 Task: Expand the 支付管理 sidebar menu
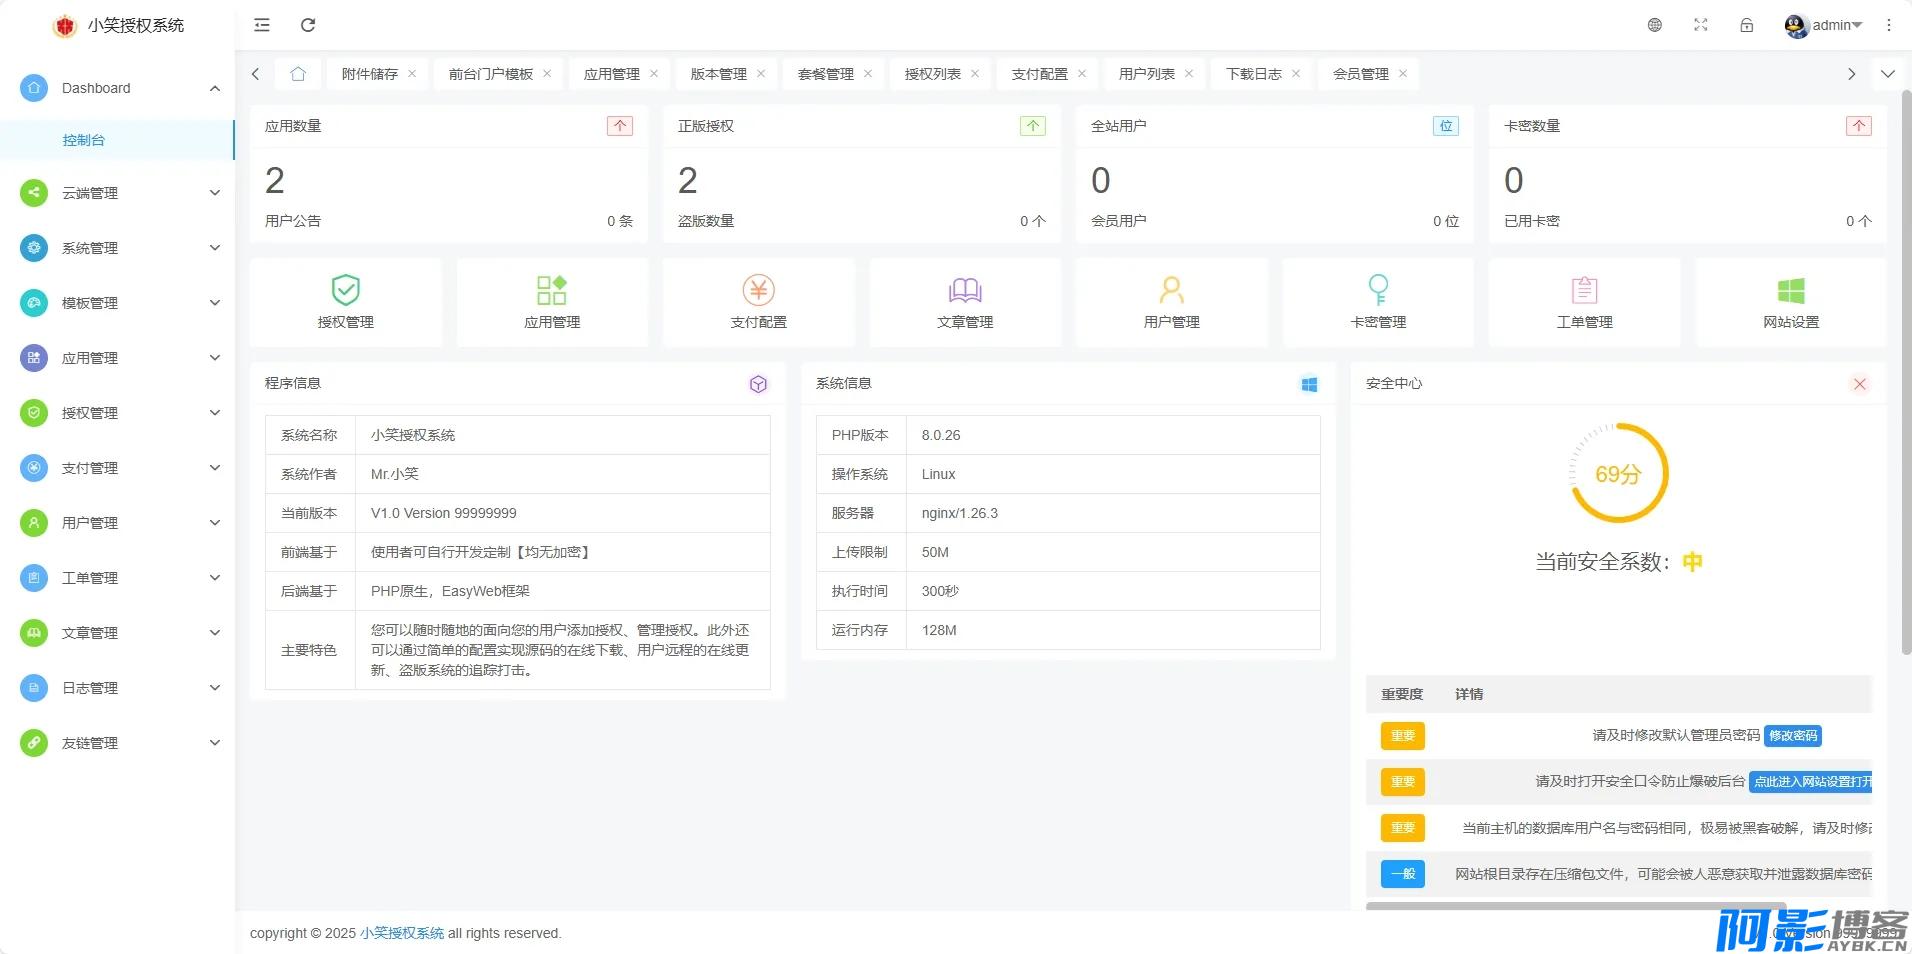pos(120,468)
